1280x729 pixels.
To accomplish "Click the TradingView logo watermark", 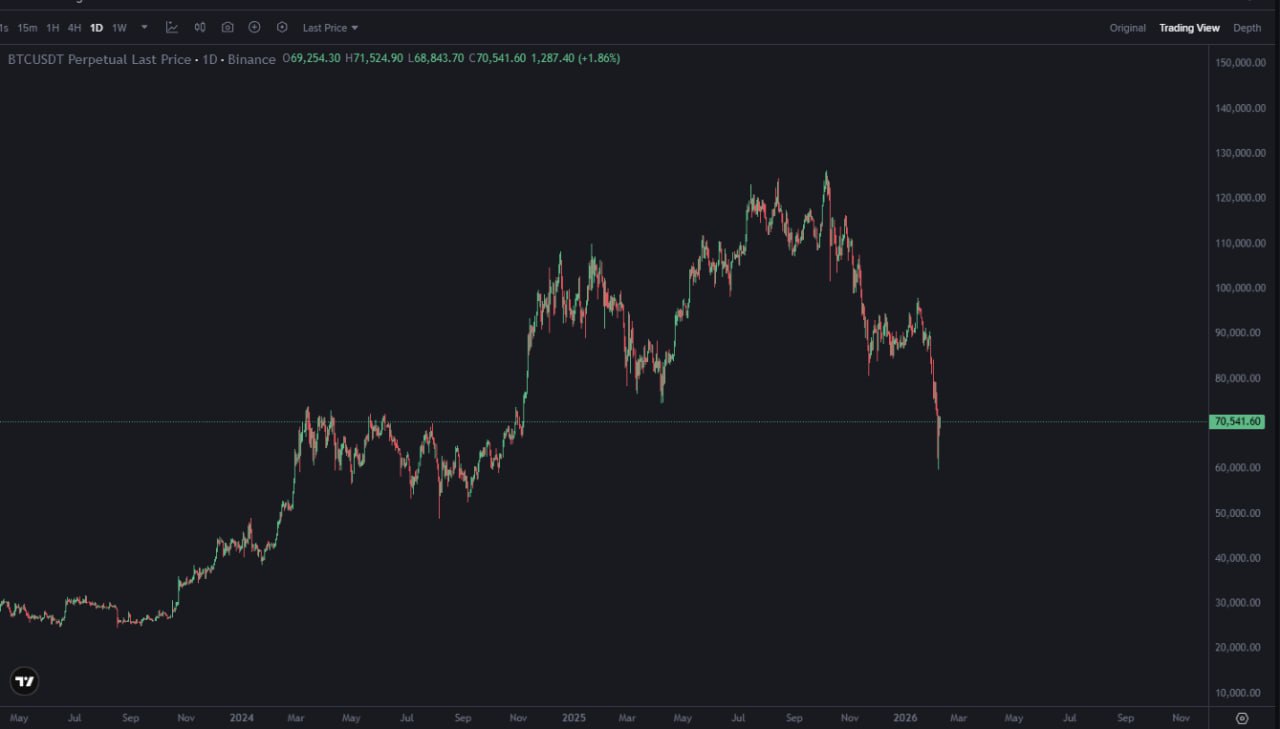I will (23, 680).
